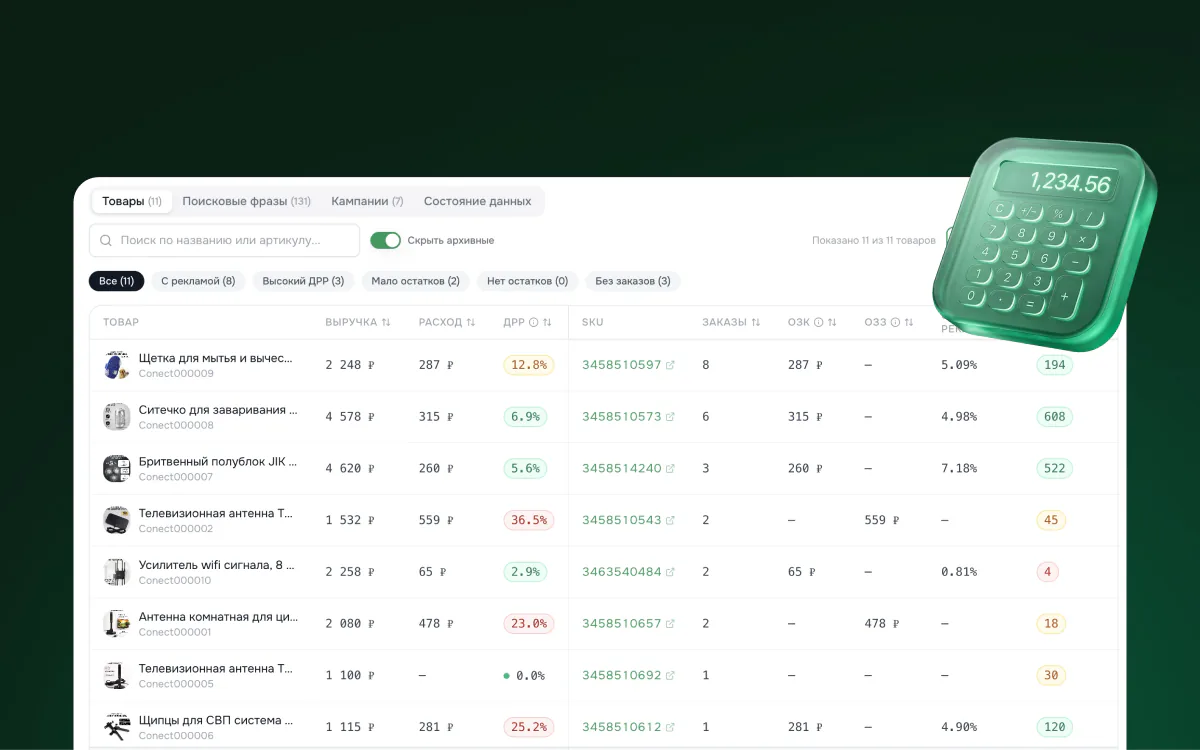Screen dimensions: 1200x750
Task: Click article code Conect000002
Action: [x=176, y=529]
